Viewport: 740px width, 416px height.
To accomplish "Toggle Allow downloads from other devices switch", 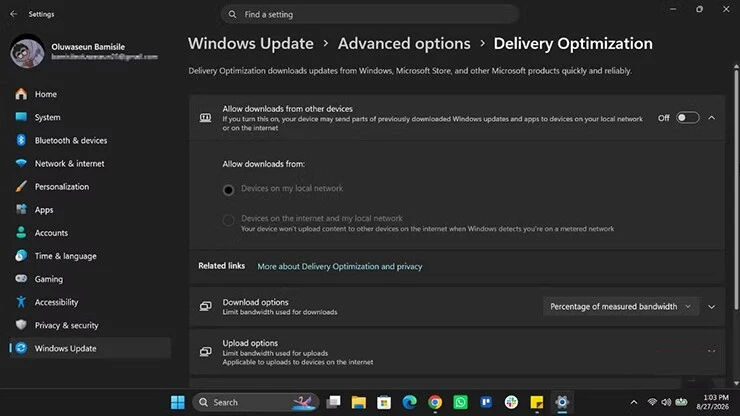I will coord(688,118).
